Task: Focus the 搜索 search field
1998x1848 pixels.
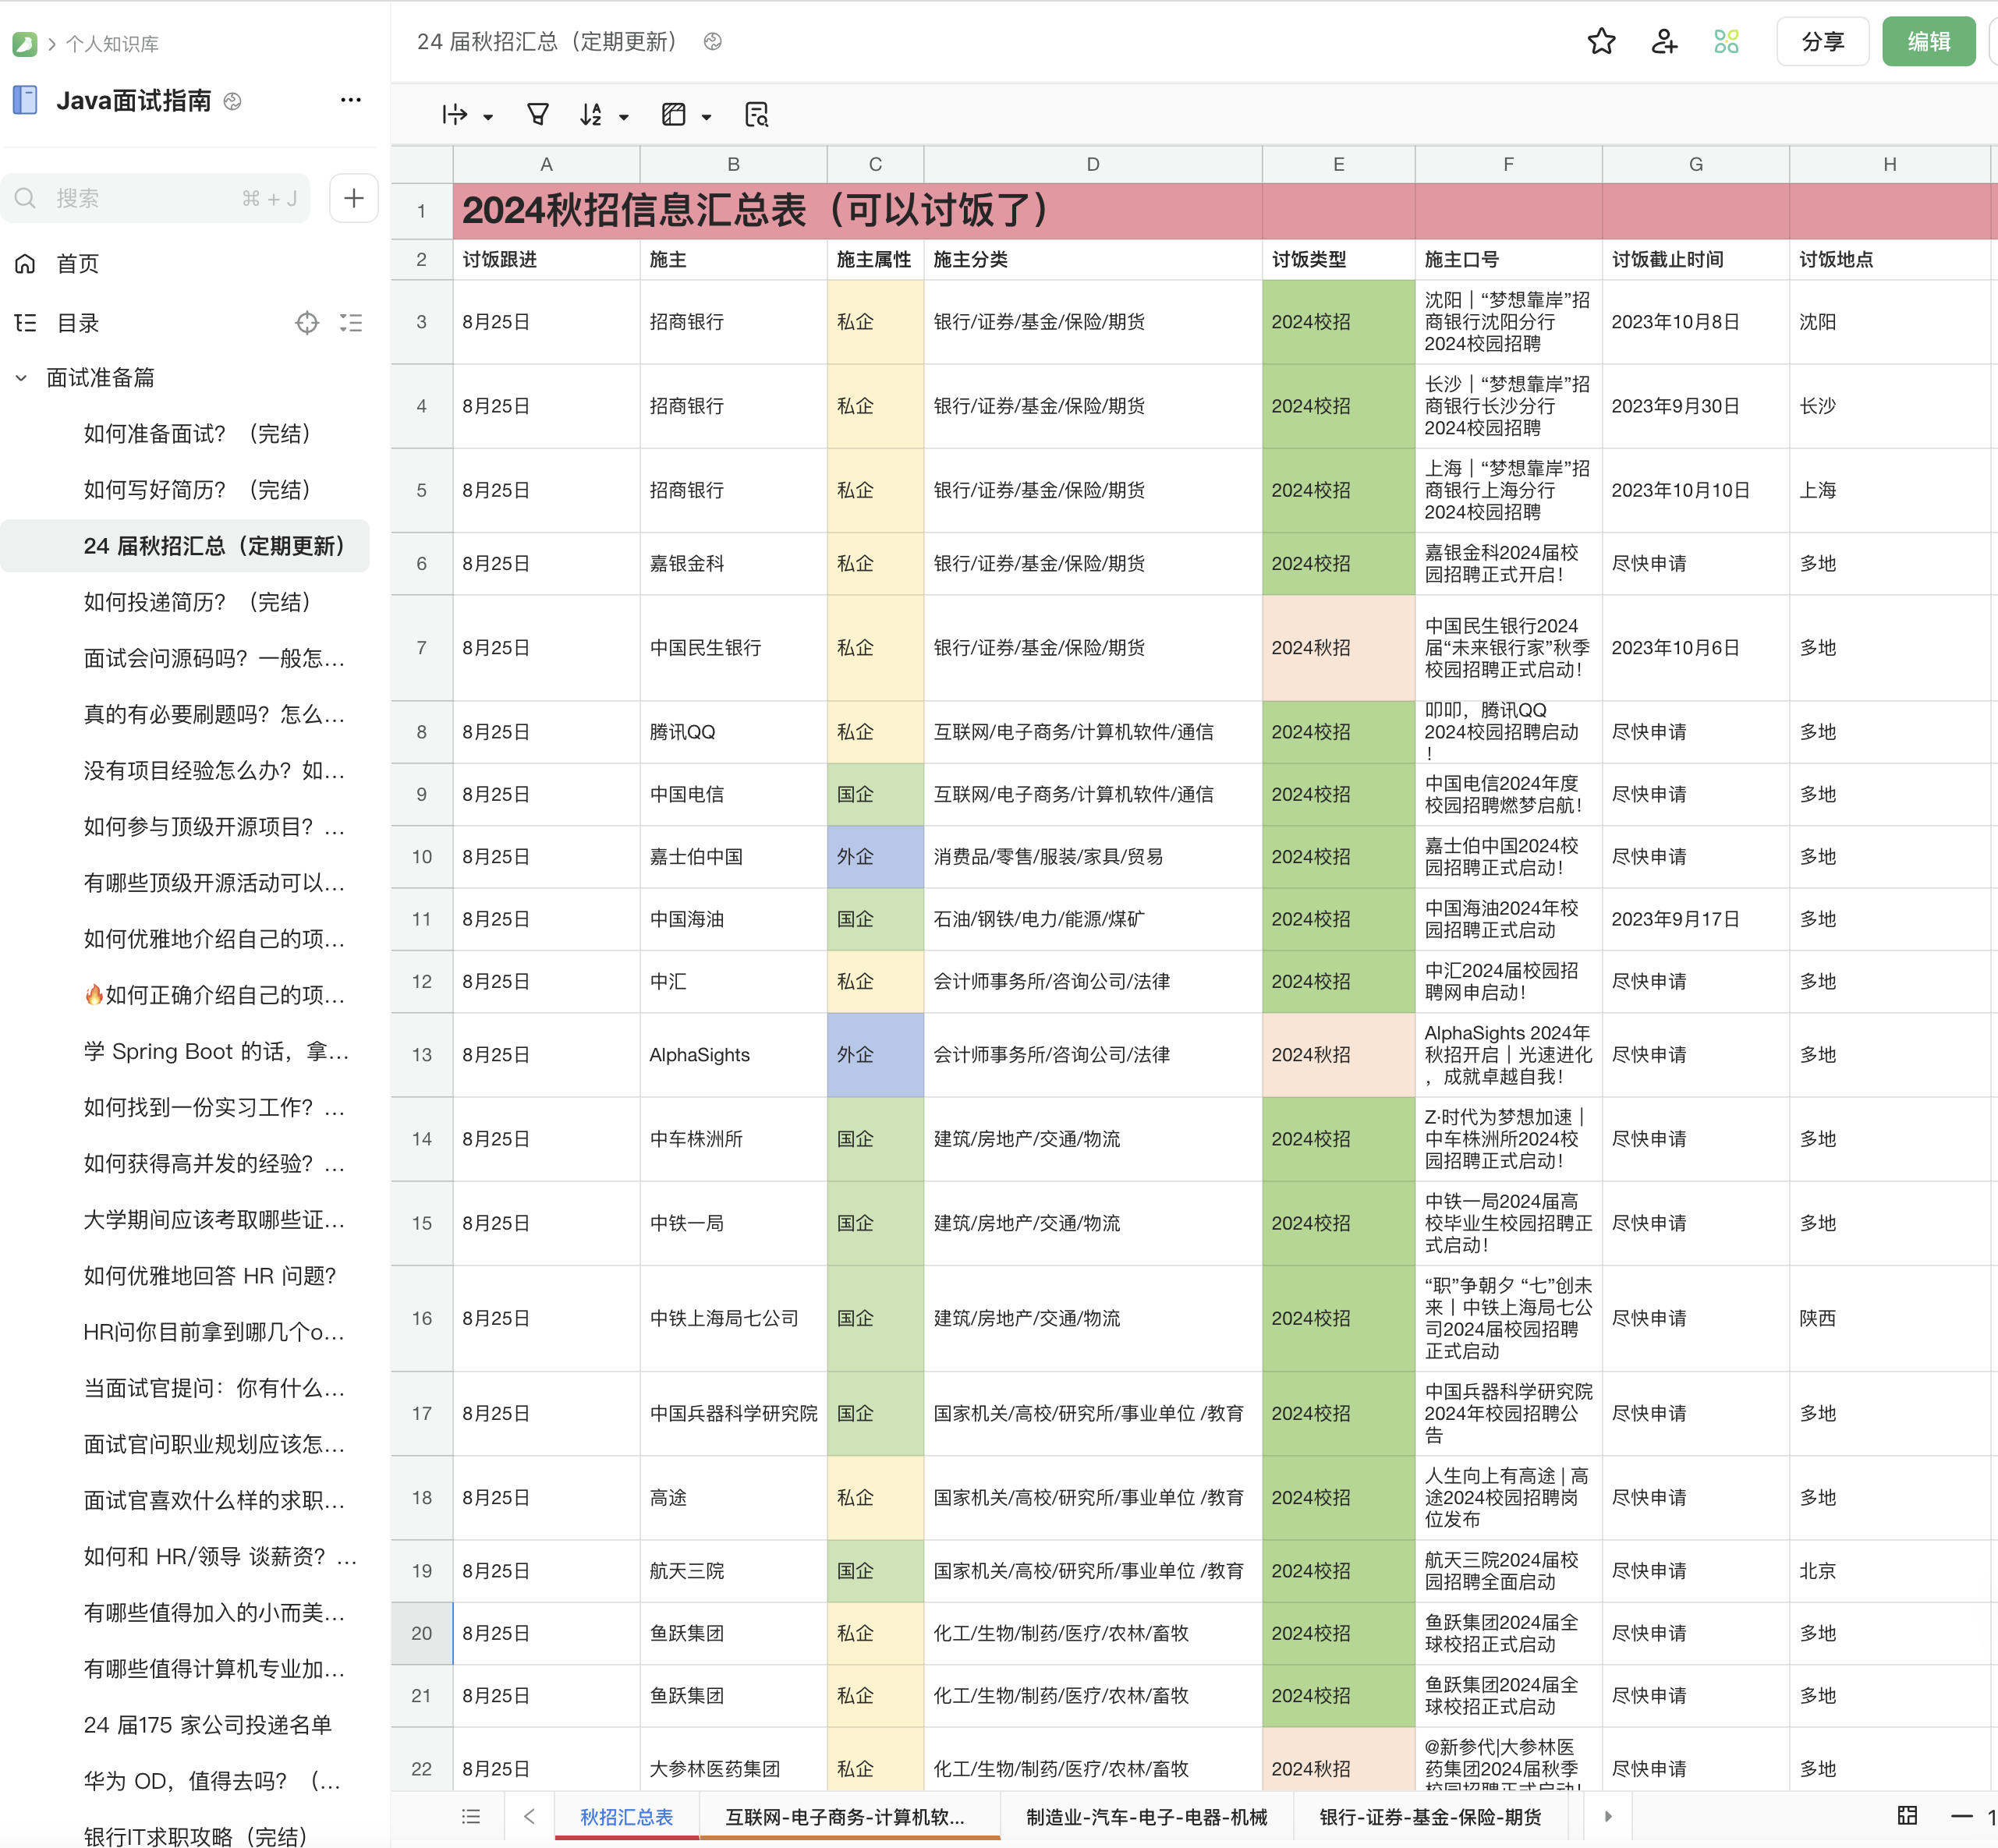Action: (156, 198)
